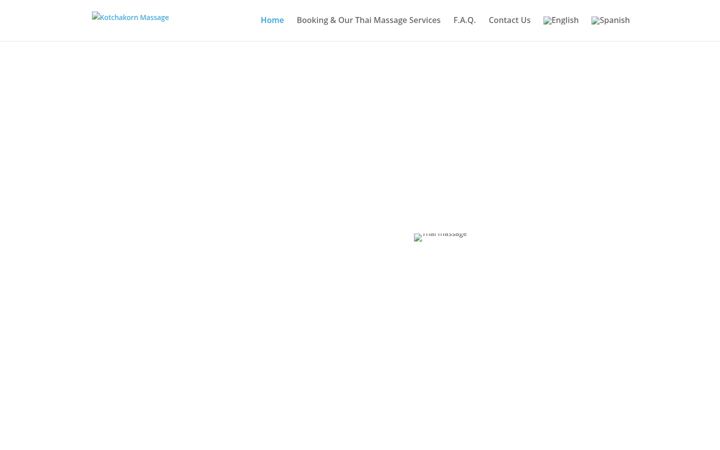Viewport: 720px width, 450px height.
Task: Switch the site language to English
Action: [561, 20]
